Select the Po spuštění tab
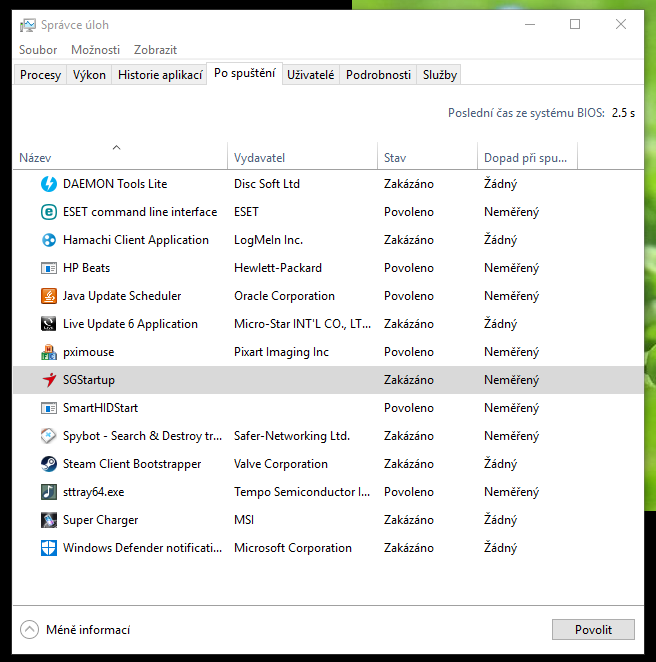Screen dimensions: 656x662 pos(244,73)
